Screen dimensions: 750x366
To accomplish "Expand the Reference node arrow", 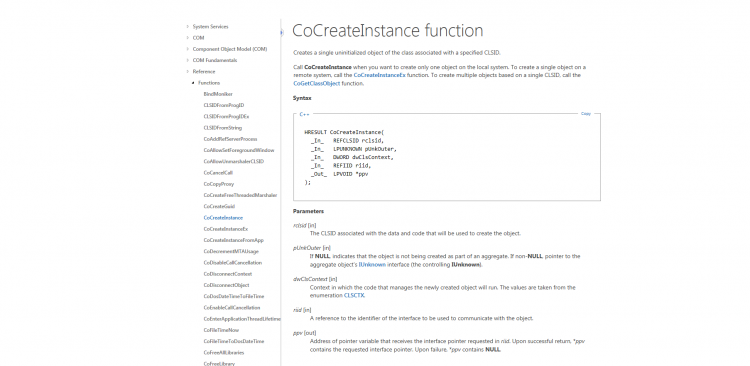I will 188,72.
